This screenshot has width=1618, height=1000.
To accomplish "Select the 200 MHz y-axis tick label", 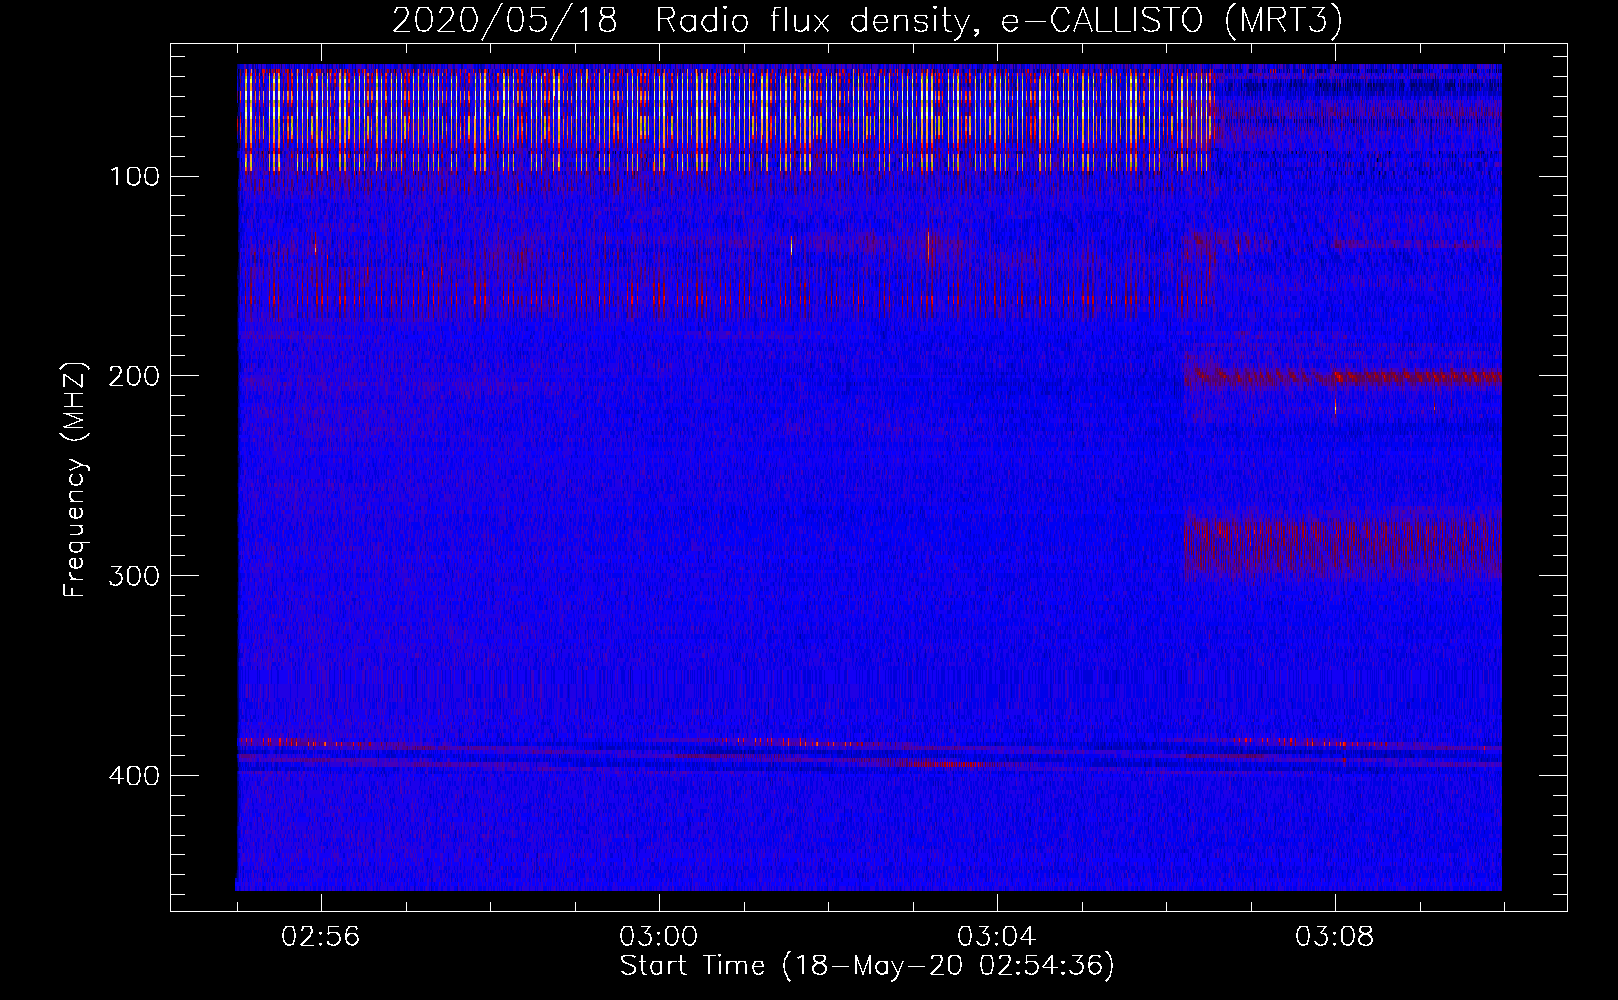I will pos(135,376).
